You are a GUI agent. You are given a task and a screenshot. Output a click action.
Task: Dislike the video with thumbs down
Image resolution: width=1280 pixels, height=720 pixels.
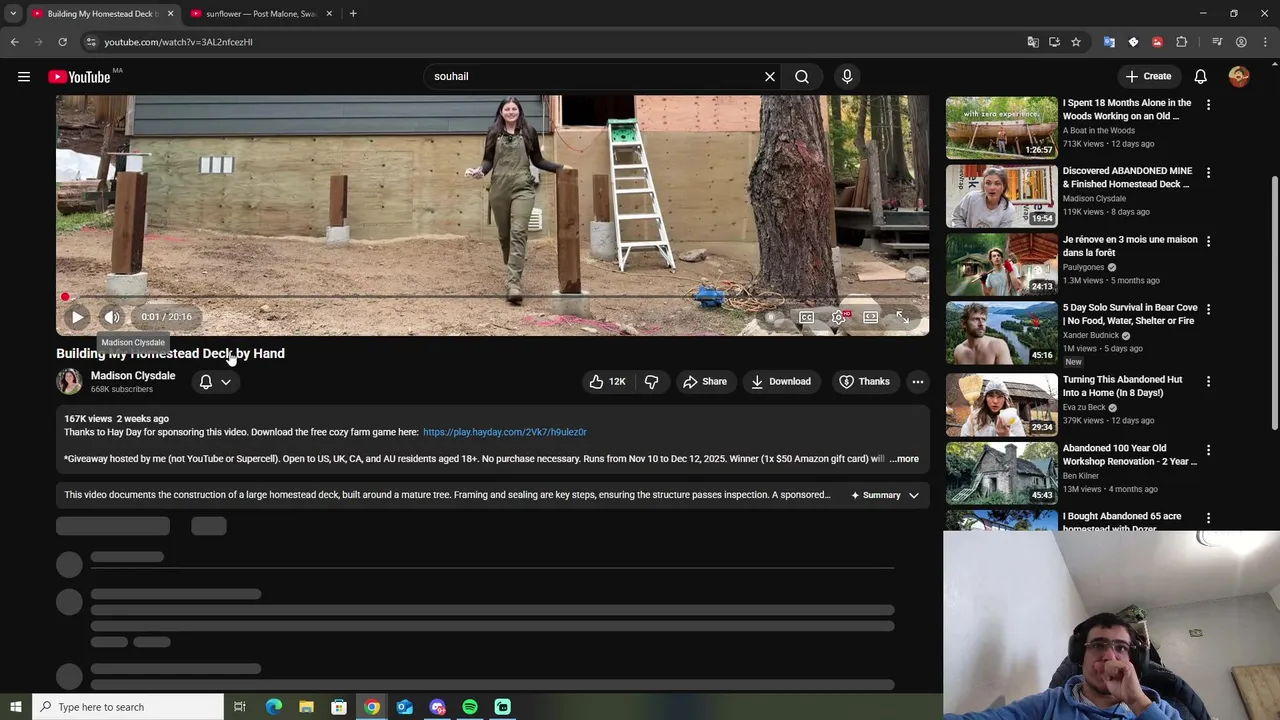click(651, 381)
